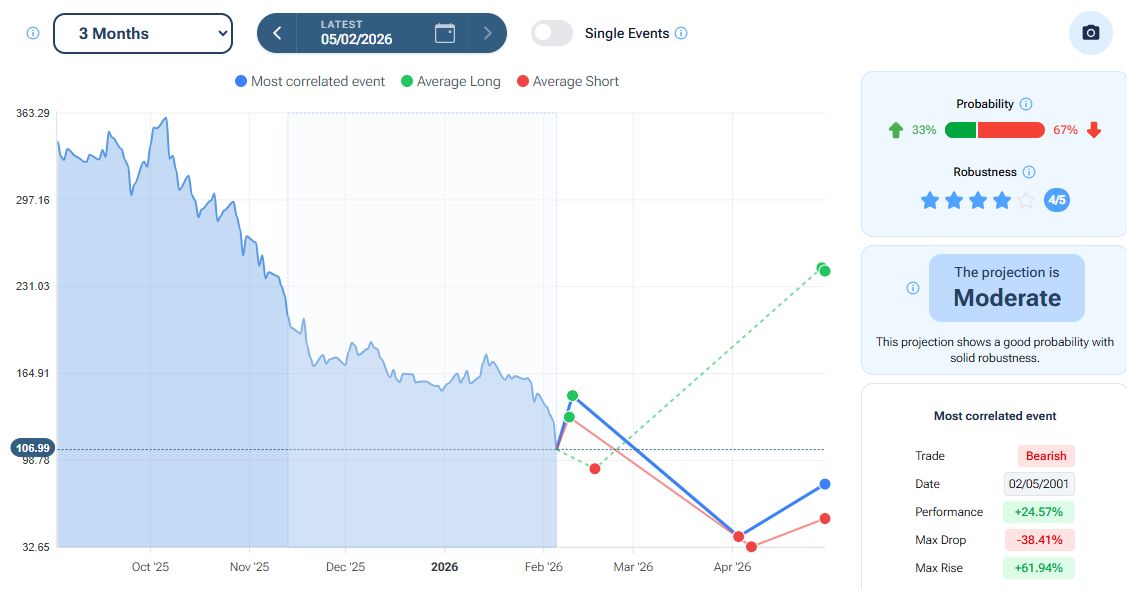This screenshot has height=590, width=1127.
Task: Click the probability green-red bar
Action: click(x=994, y=130)
